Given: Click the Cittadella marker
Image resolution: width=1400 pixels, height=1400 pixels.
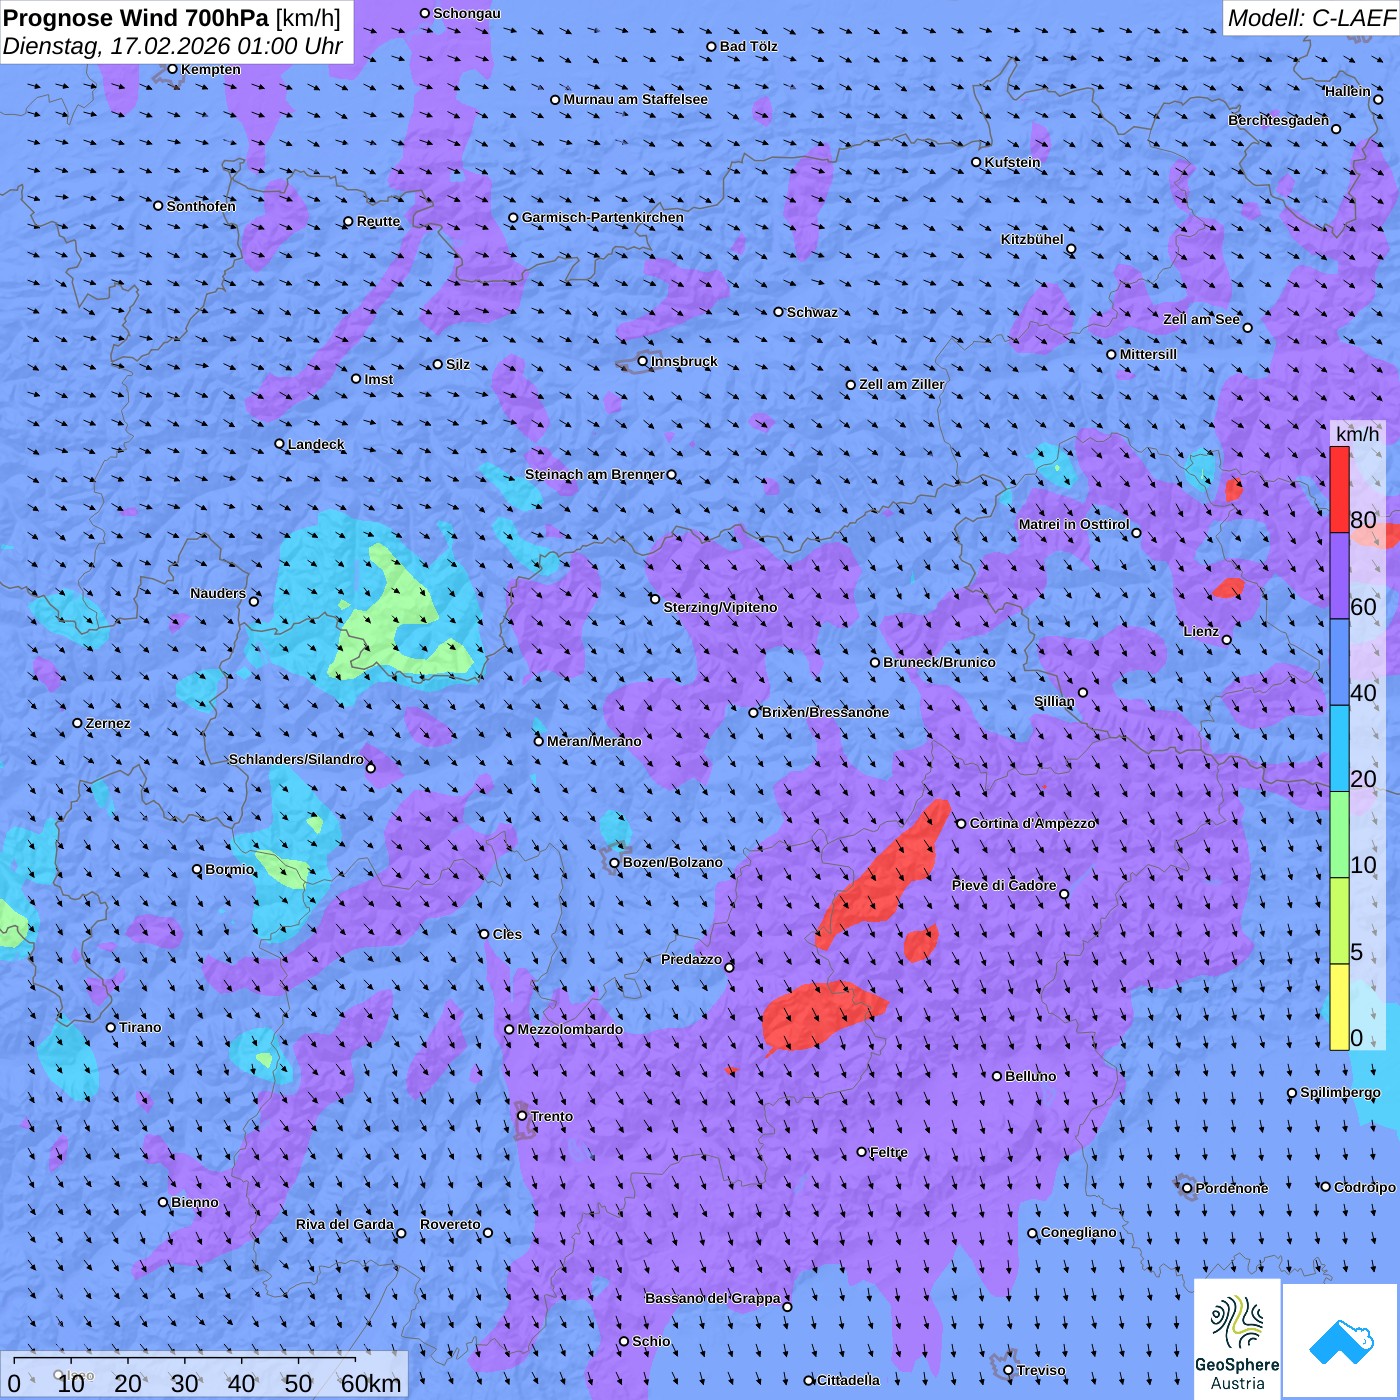Looking at the screenshot, I should click(x=809, y=1380).
